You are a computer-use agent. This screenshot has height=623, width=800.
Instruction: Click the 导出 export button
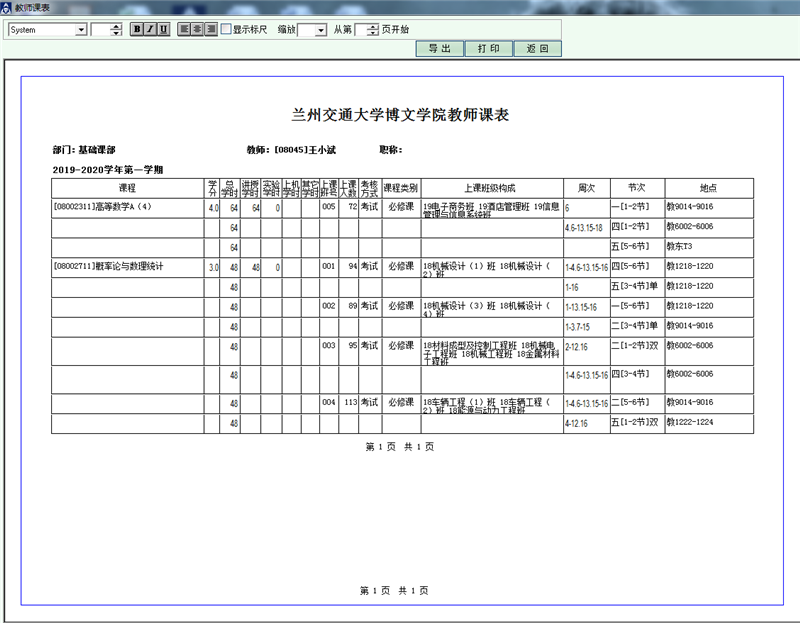[440, 48]
